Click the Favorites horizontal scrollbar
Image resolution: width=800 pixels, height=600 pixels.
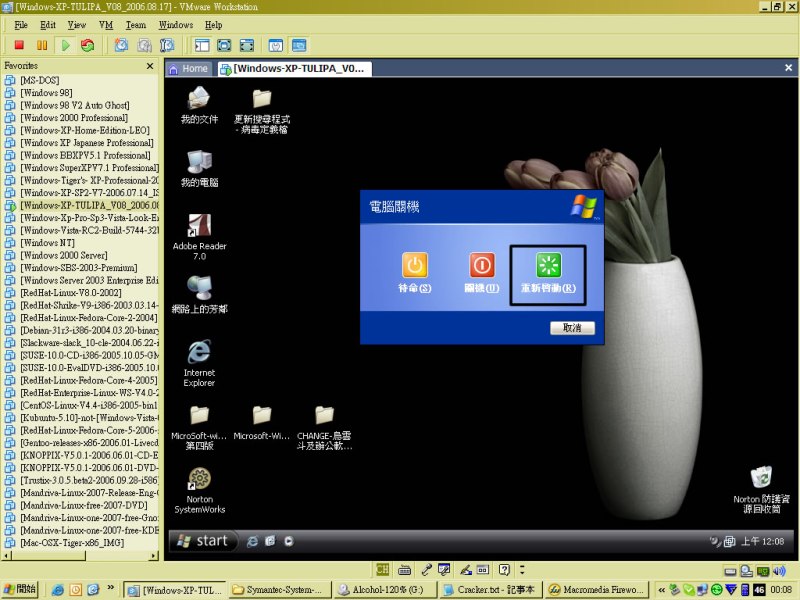click(x=81, y=556)
